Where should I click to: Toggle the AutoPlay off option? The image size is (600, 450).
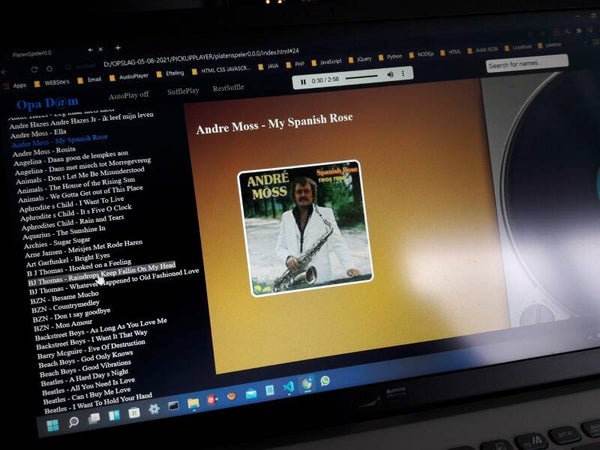click(x=129, y=96)
